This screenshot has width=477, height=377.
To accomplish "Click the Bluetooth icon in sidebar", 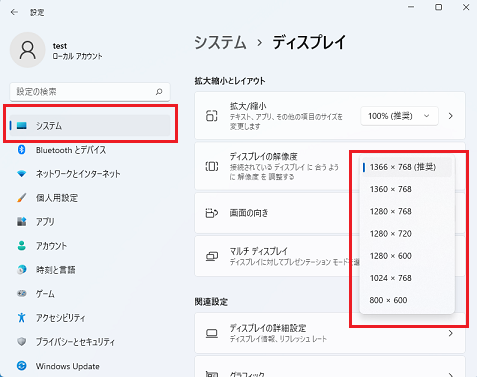I will pyautogui.click(x=22, y=150).
